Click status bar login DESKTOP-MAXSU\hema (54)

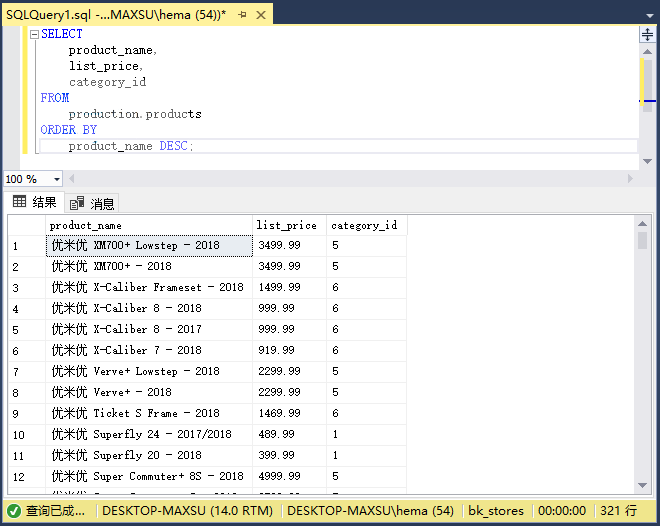[x=370, y=511]
